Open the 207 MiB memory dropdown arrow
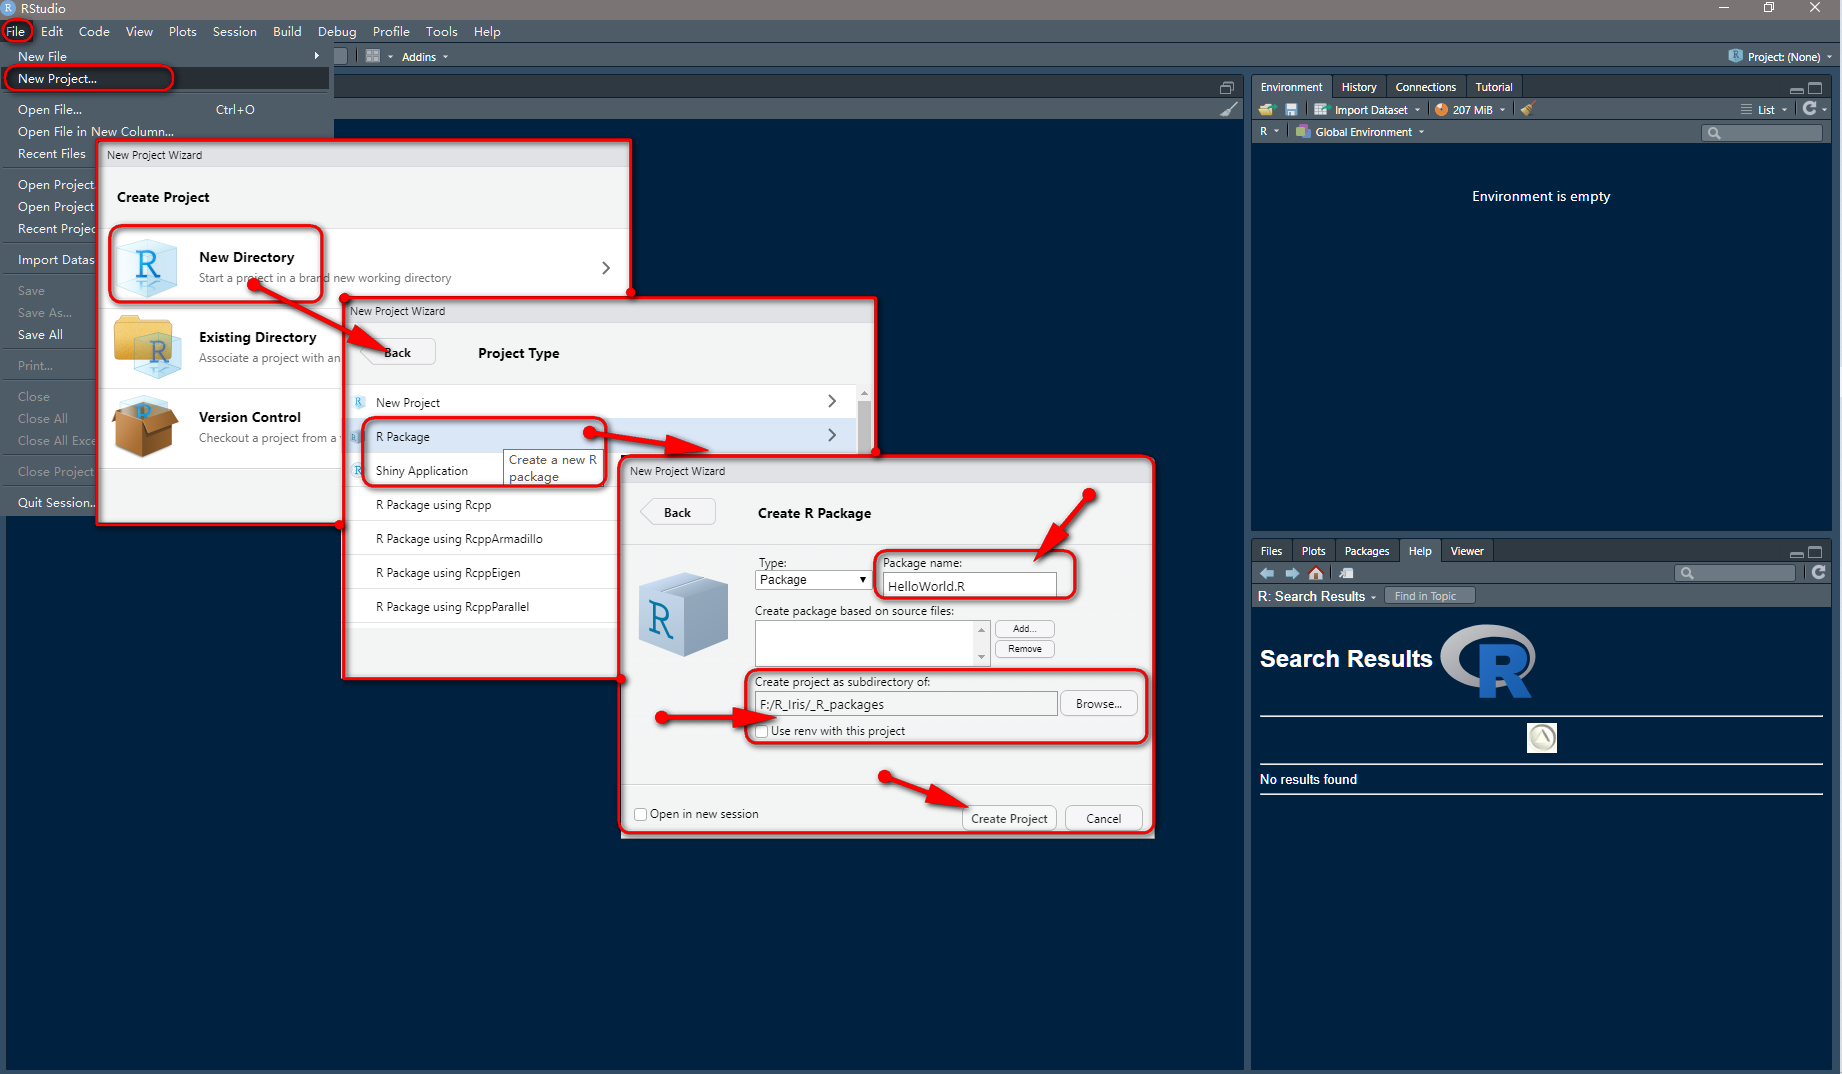The image size is (1842, 1074). [x=1502, y=110]
